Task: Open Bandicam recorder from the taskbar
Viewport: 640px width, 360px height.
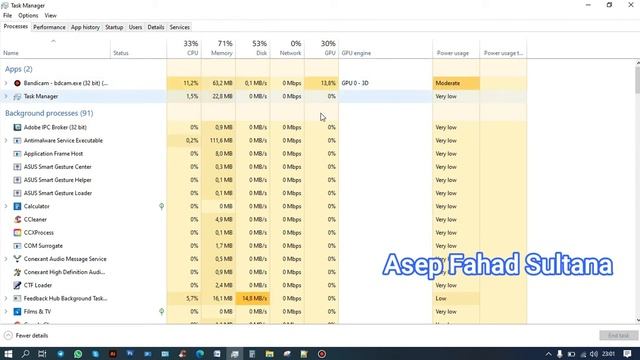Action: click(x=322, y=354)
